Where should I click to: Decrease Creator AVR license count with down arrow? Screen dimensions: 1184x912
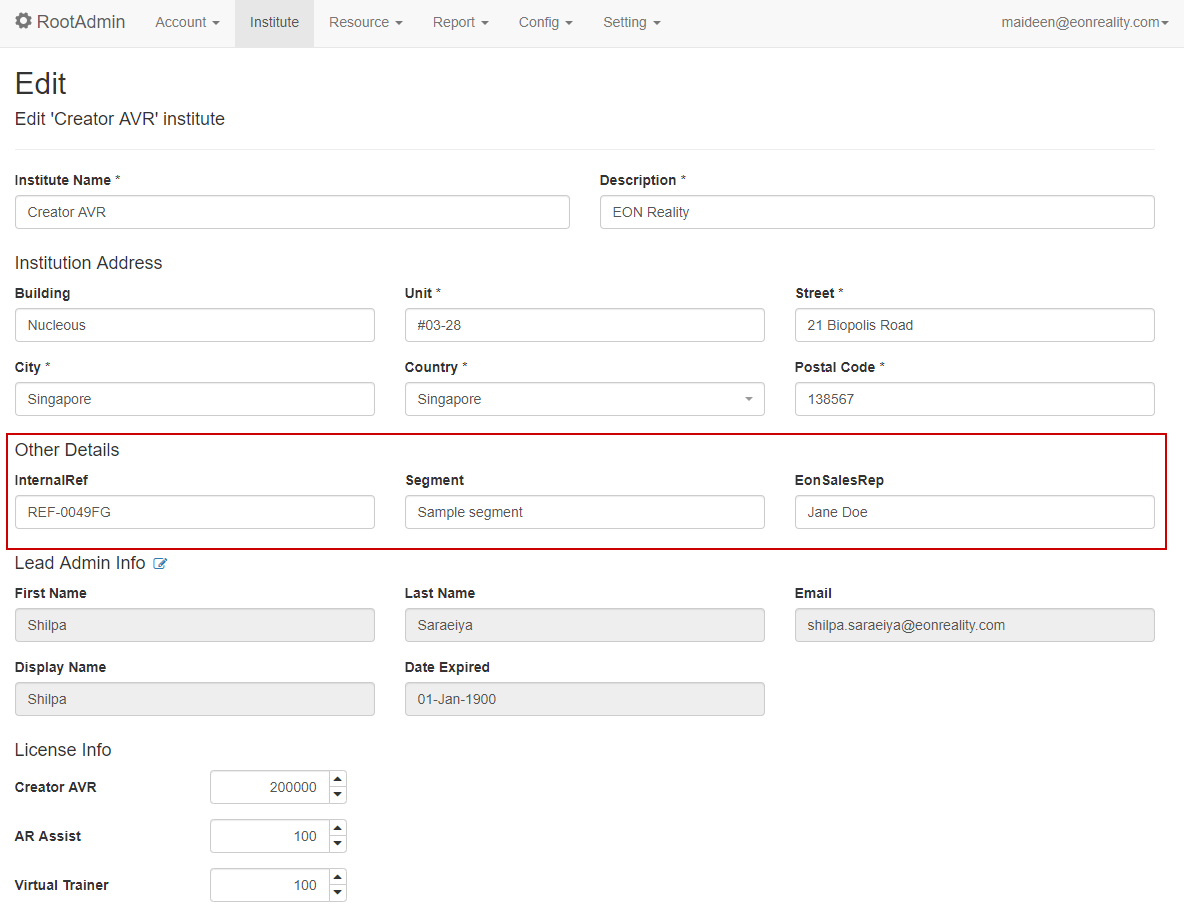[x=338, y=795]
